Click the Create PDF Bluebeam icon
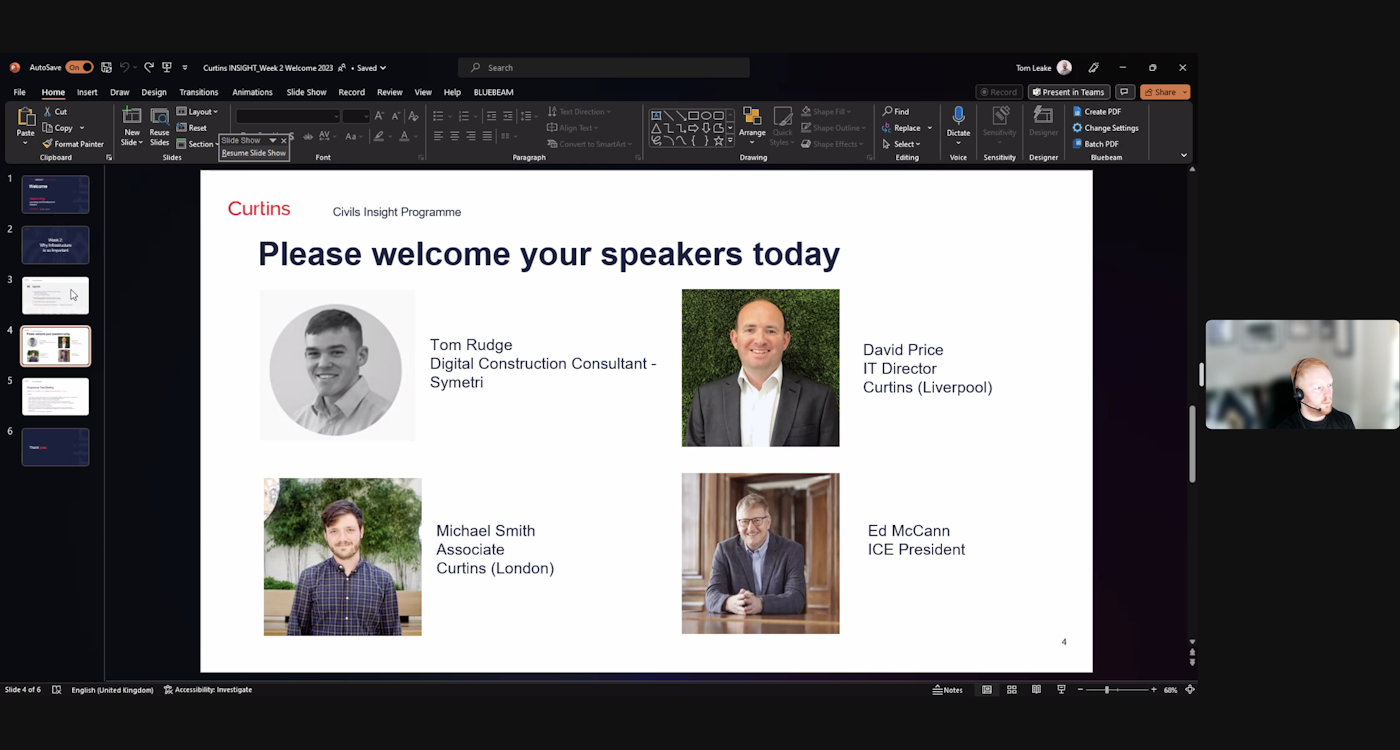1400x750 pixels. click(x=1077, y=112)
